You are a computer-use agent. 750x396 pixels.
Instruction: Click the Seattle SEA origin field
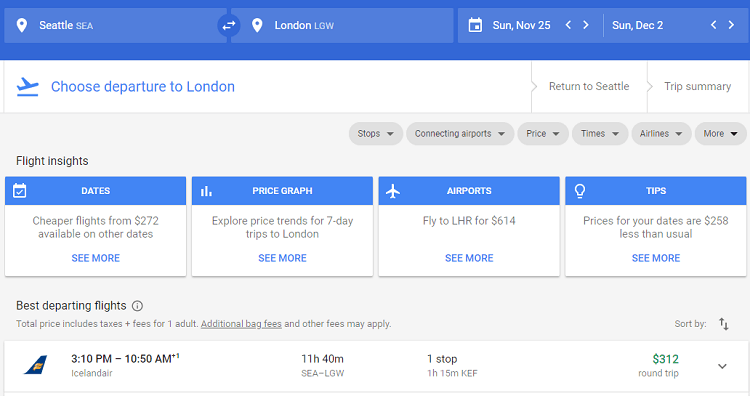coord(115,25)
